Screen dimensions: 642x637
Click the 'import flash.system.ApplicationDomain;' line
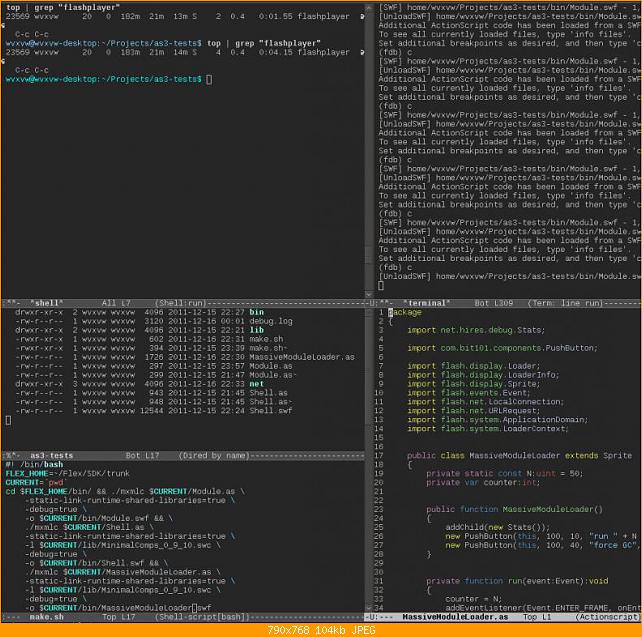pyautogui.click(x=497, y=420)
